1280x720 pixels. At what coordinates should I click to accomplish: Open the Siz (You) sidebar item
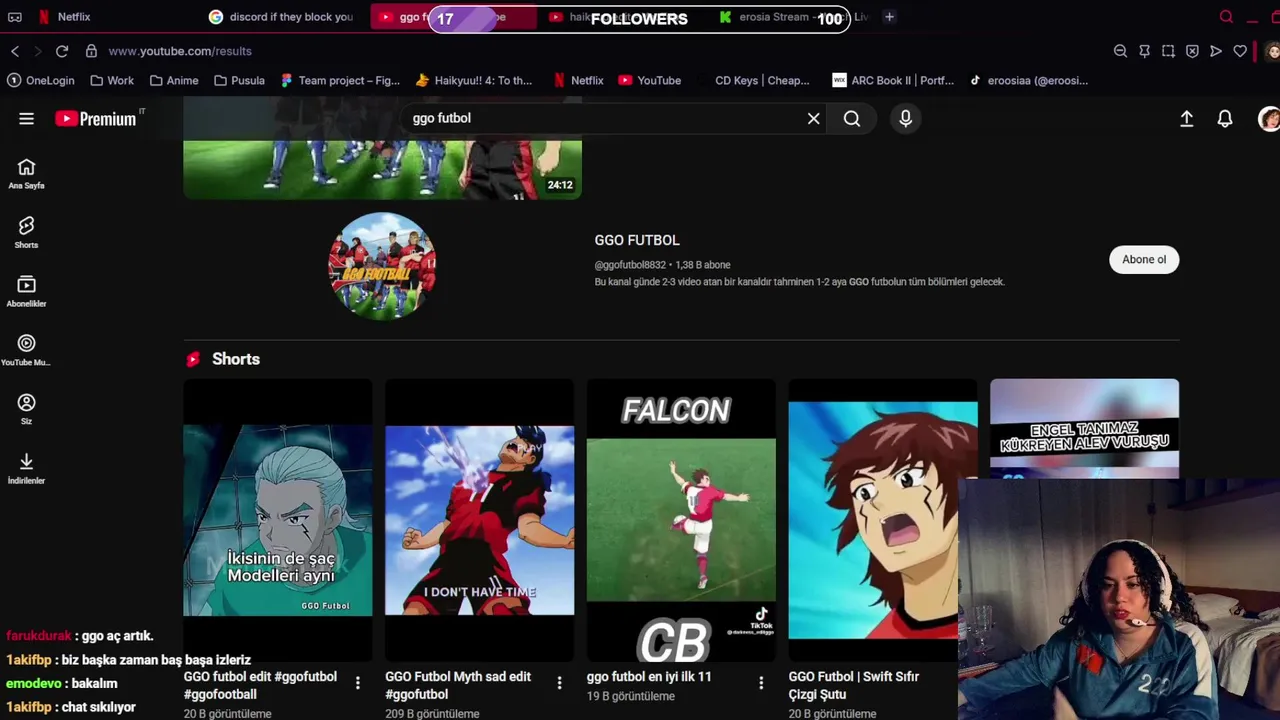click(x=26, y=409)
